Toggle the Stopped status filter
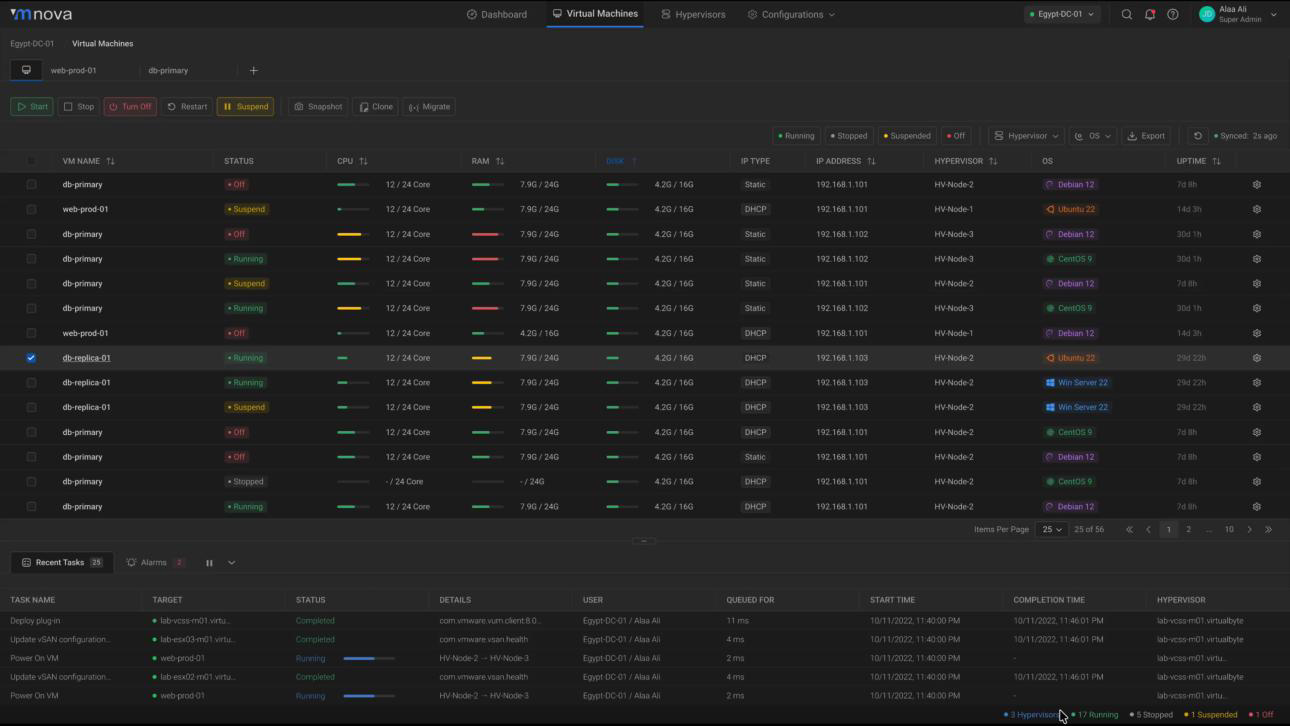The width and height of the screenshot is (1290, 726). click(849, 136)
